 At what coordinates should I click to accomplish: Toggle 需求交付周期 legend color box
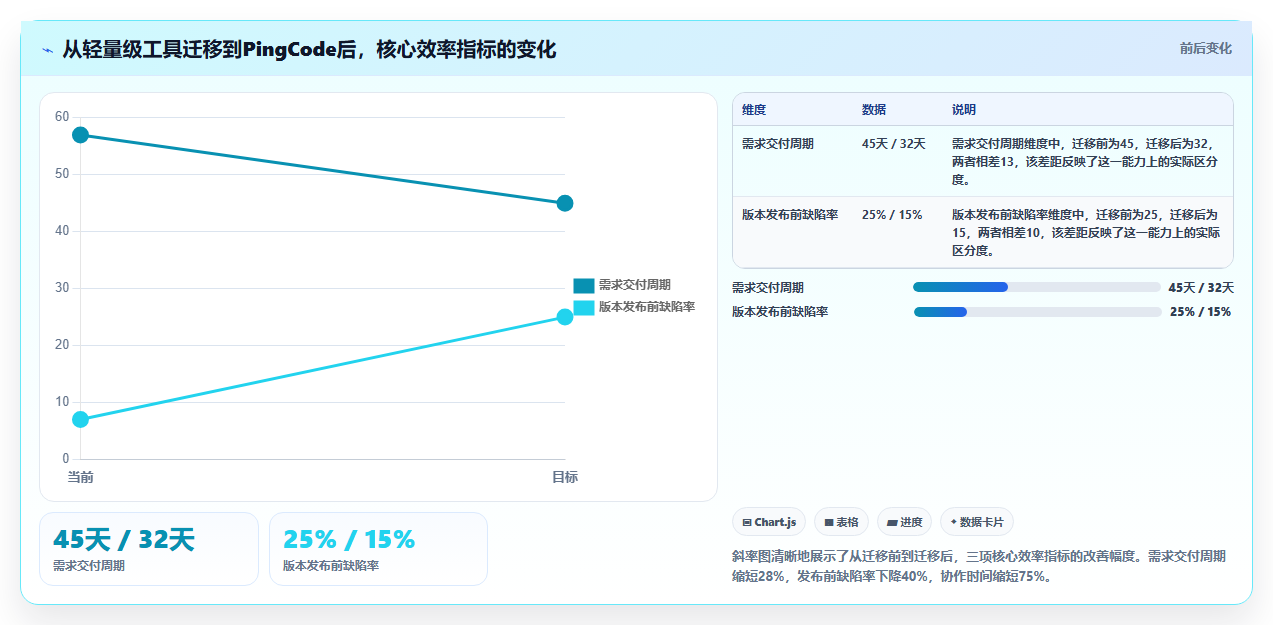583,285
